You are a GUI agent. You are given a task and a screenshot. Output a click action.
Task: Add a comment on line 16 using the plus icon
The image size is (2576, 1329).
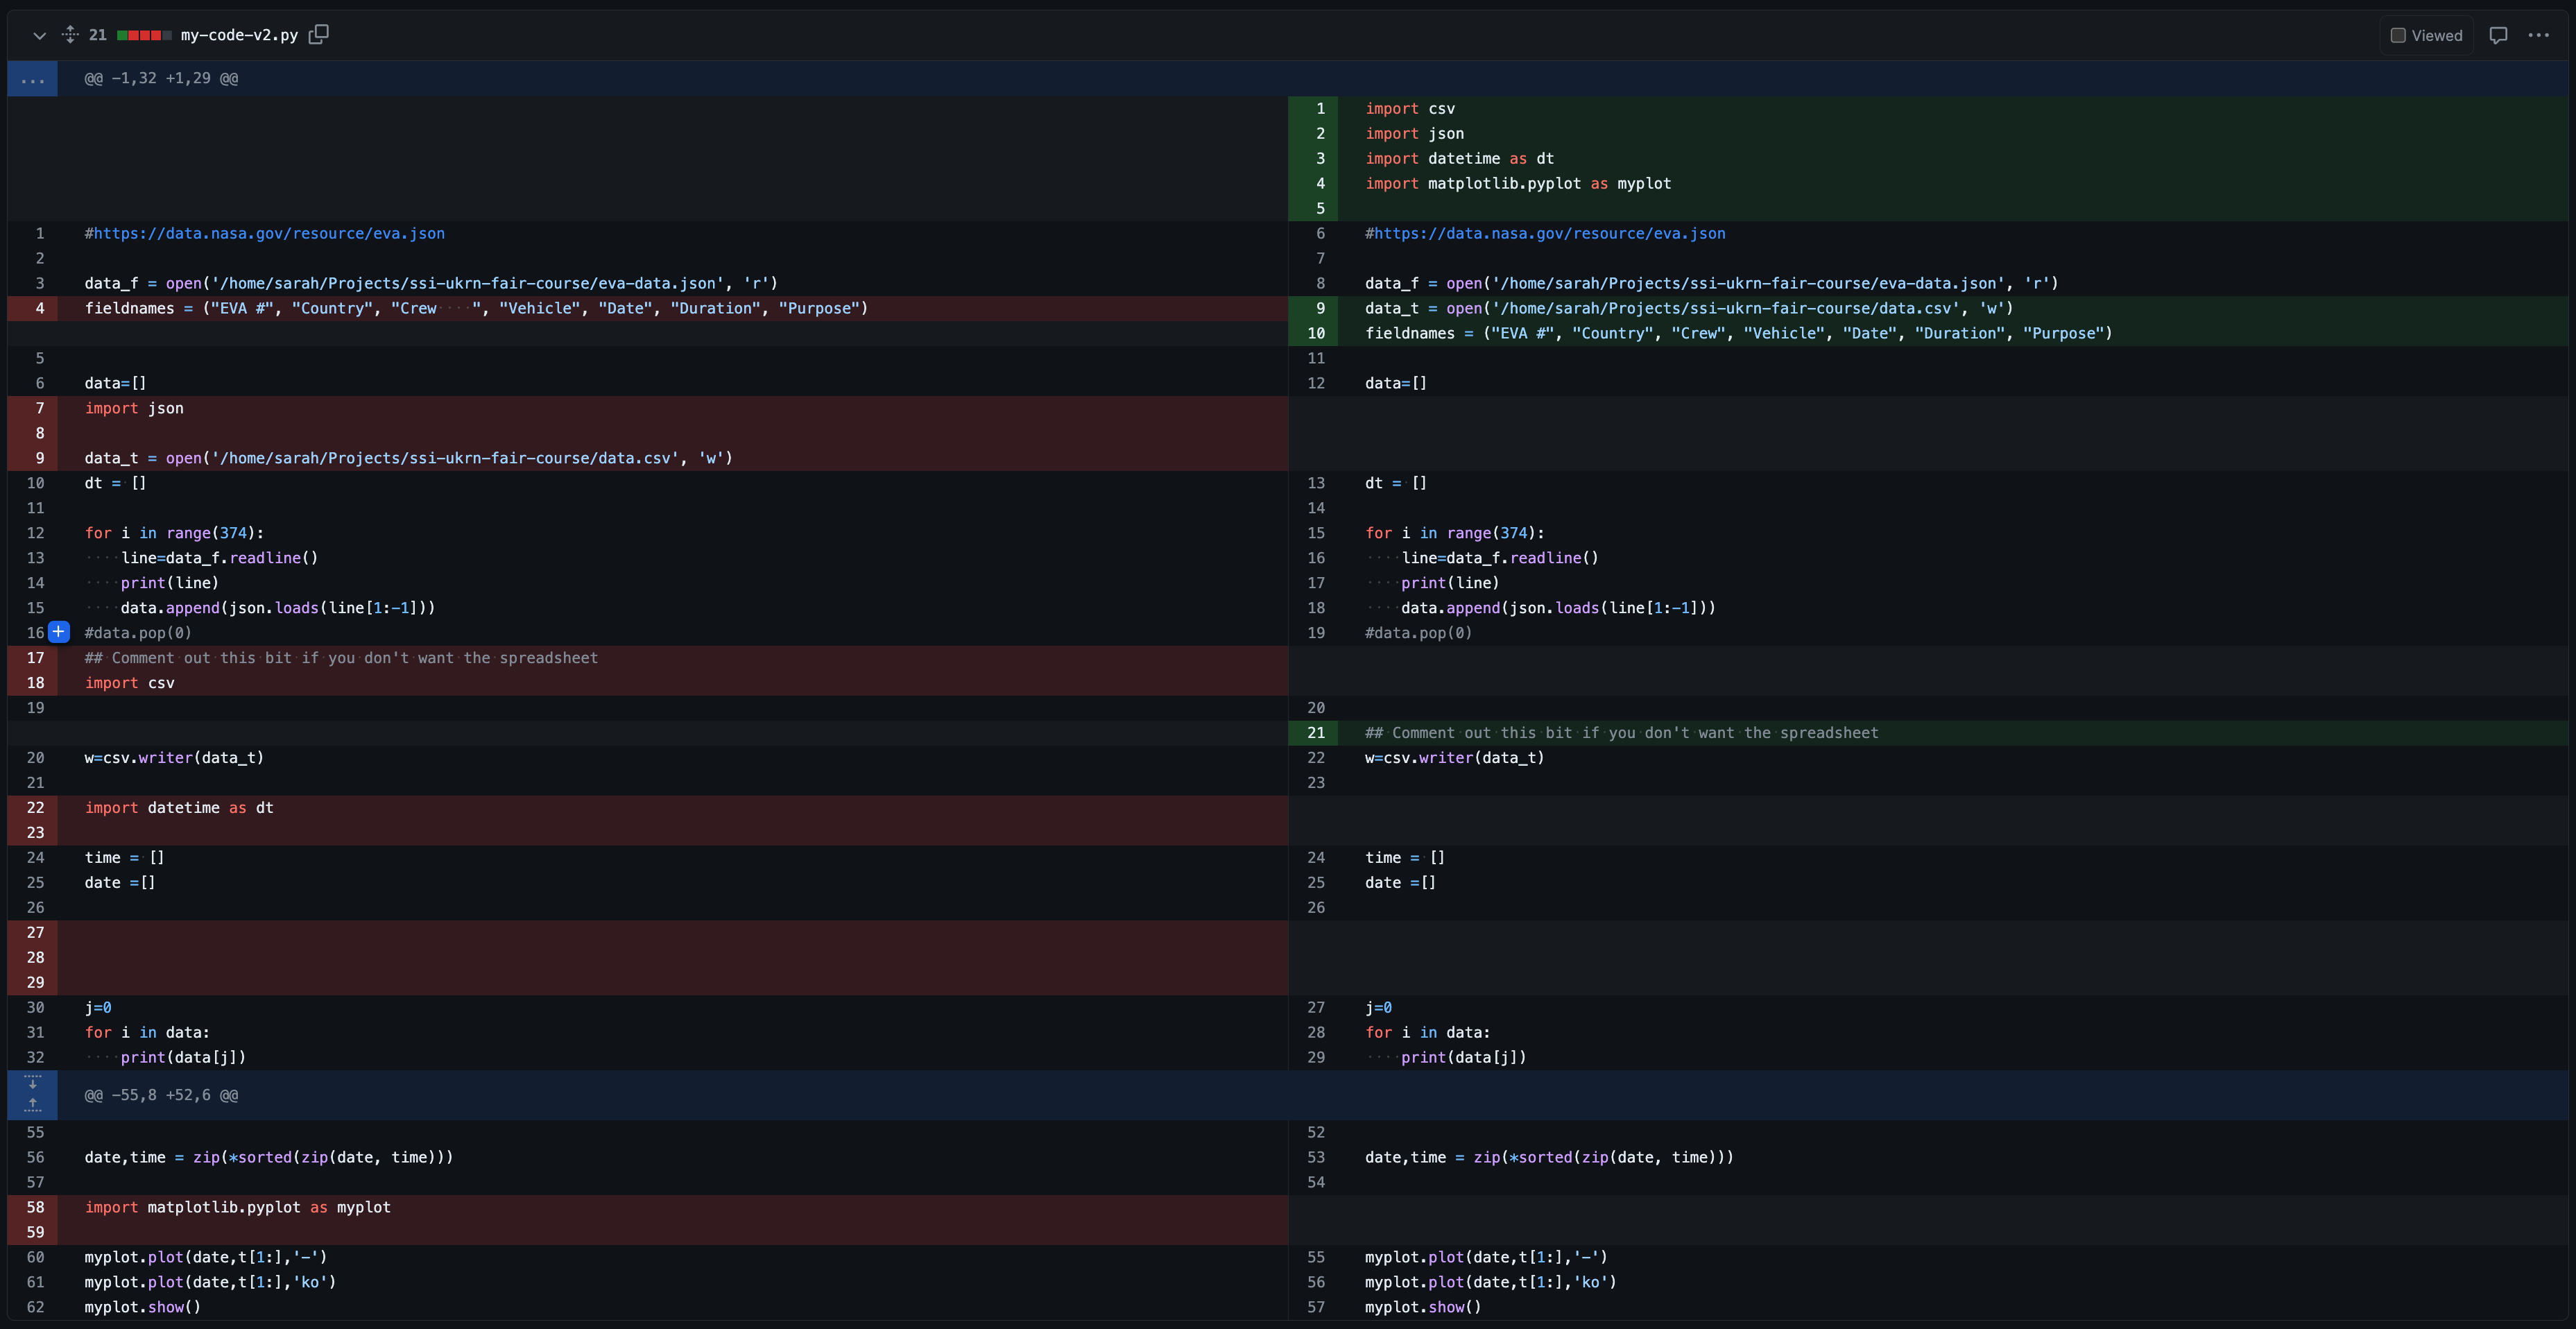pyautogui.click(x=58, y=631)
